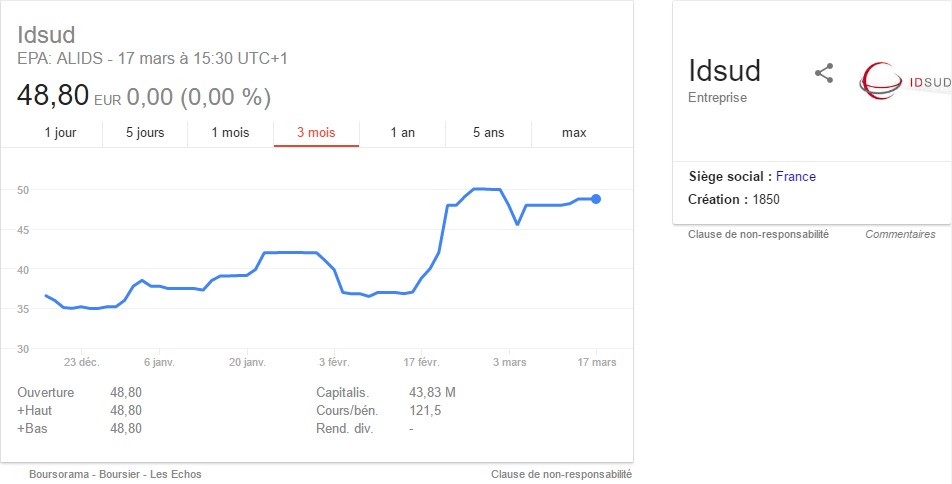
Task: Select the "1 jour" time range tab
Action: [60, 133]
